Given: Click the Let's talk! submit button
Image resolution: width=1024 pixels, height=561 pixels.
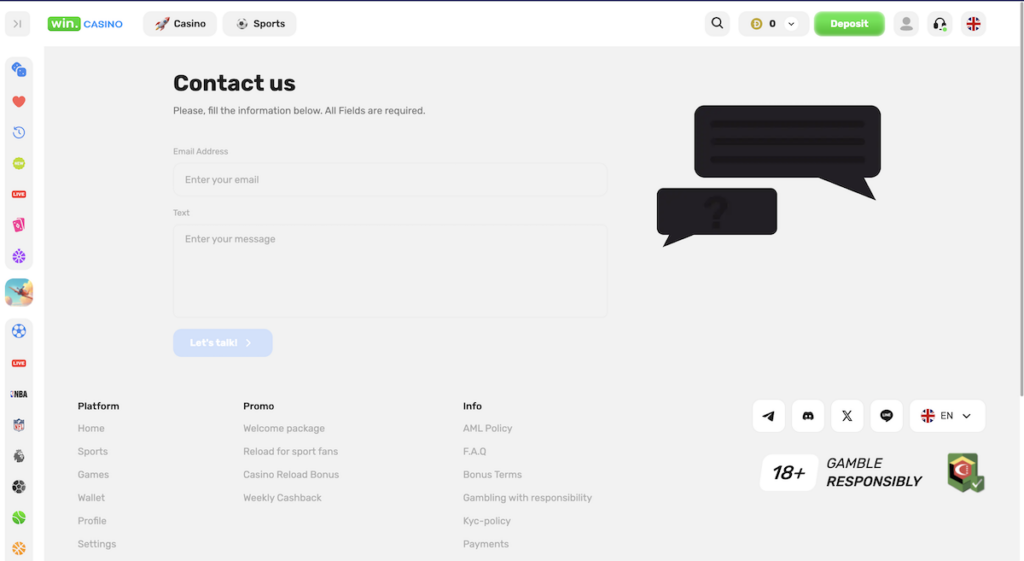Looking at the screenshot, I should pos(223,343).
